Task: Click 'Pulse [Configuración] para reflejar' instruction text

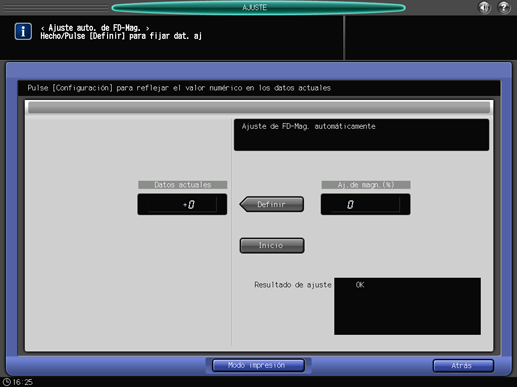Action: pos(179,88)
